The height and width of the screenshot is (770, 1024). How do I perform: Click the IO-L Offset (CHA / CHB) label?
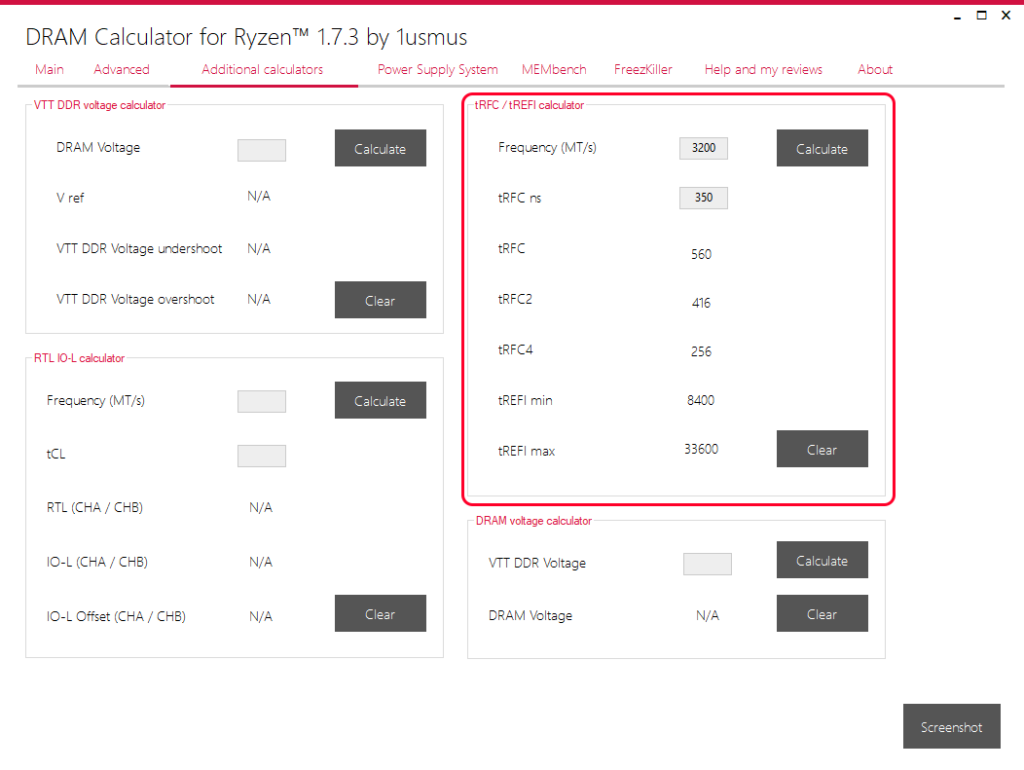coord(116,617)
